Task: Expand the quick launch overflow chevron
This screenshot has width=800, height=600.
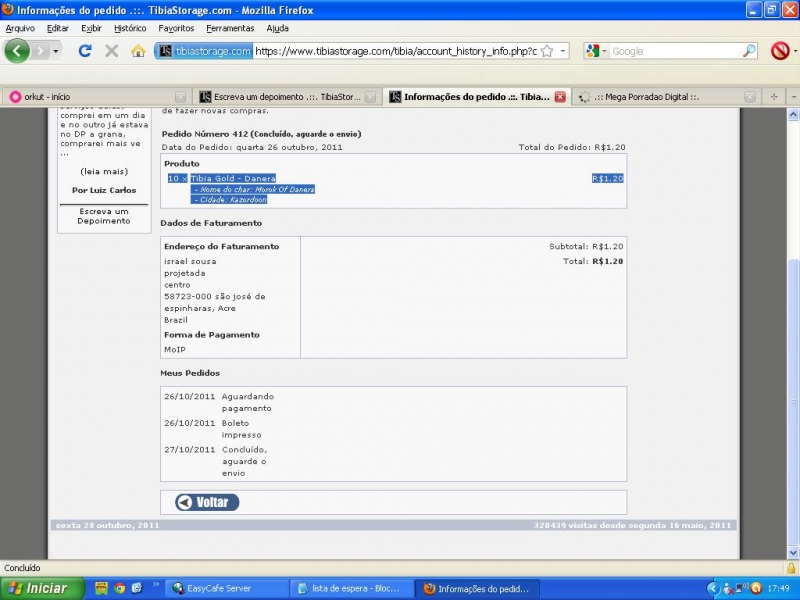Action: pyautogui.click(x=156, y=585)
